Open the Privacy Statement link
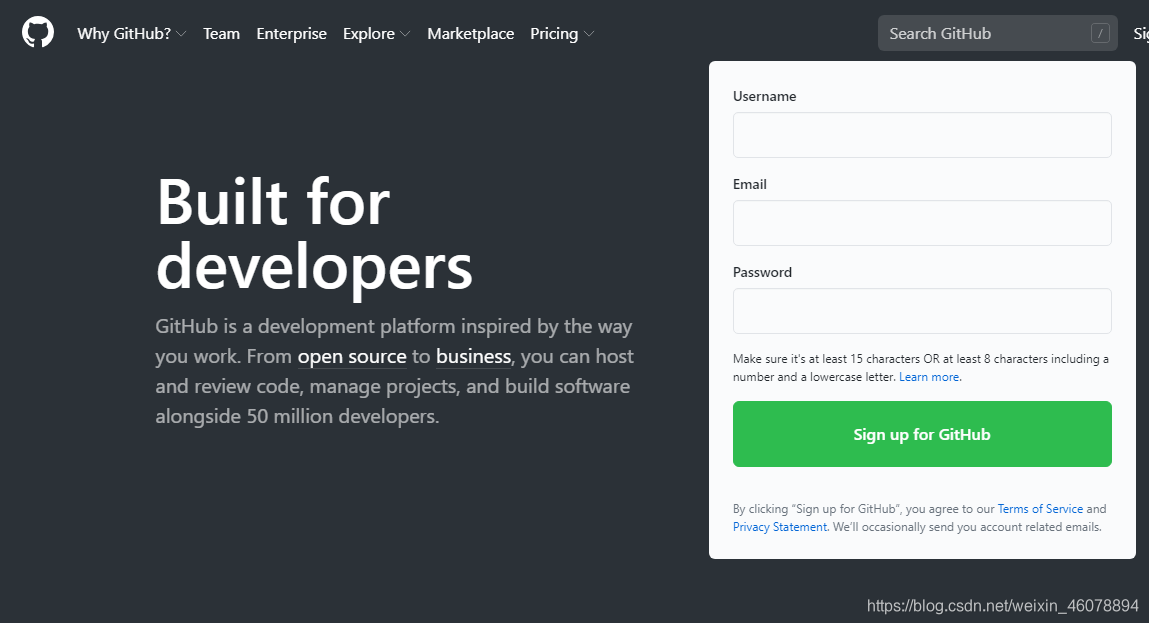The width and height of the screenshot is (1149, 625). coord(780,527)
